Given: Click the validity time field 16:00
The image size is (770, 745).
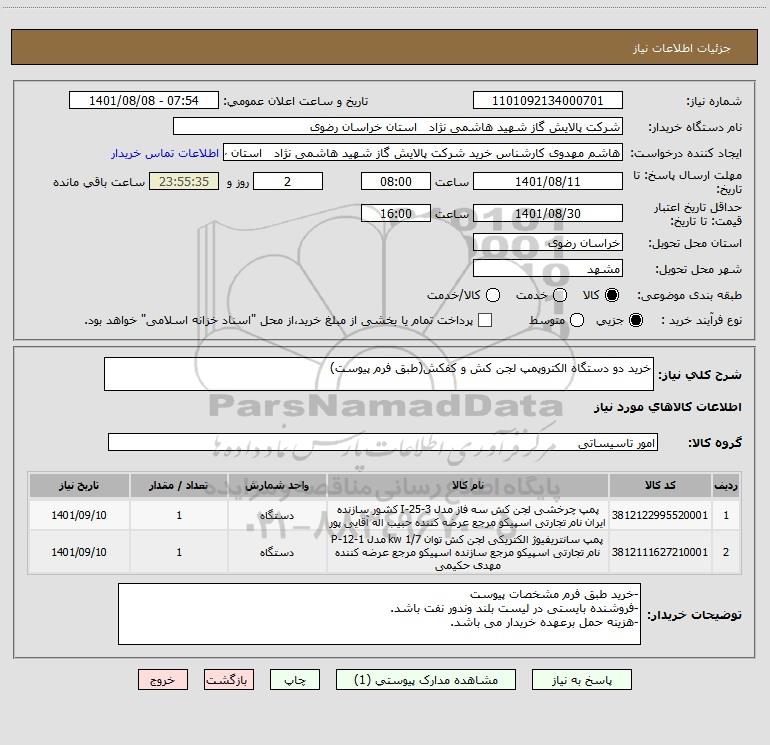Looking at the screenshot, I should coord(396,213).
